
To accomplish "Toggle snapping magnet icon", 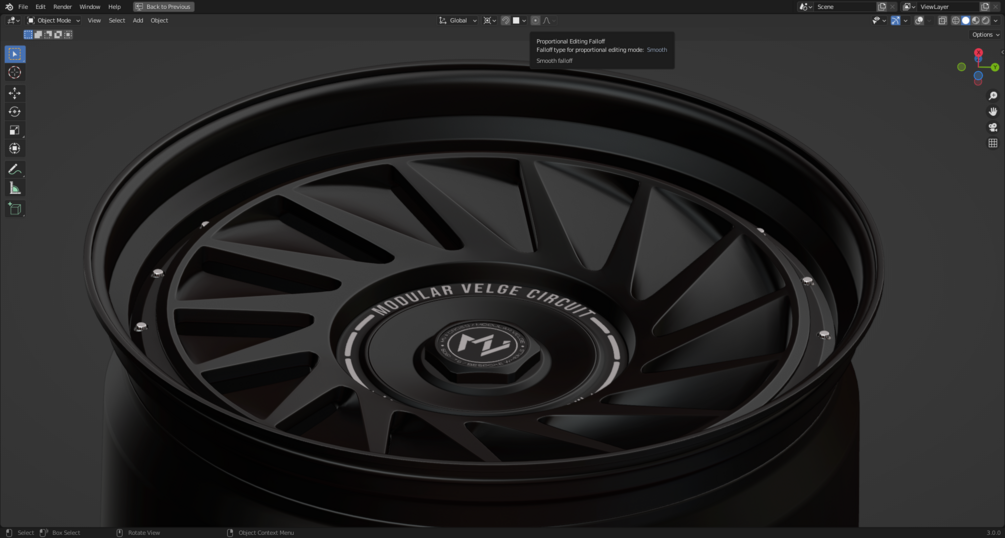I will 506,21.
